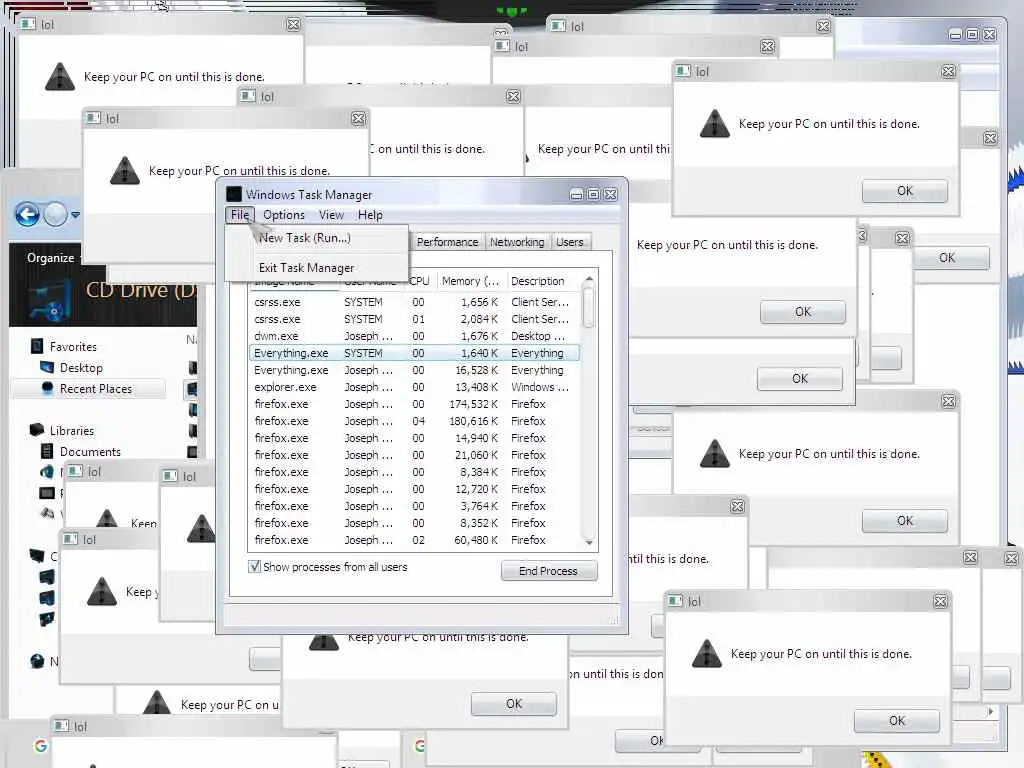Click lol dialog title icon overlapping Explorer toolbar
Screen dimensions: 1024x768
click(93, 118)
